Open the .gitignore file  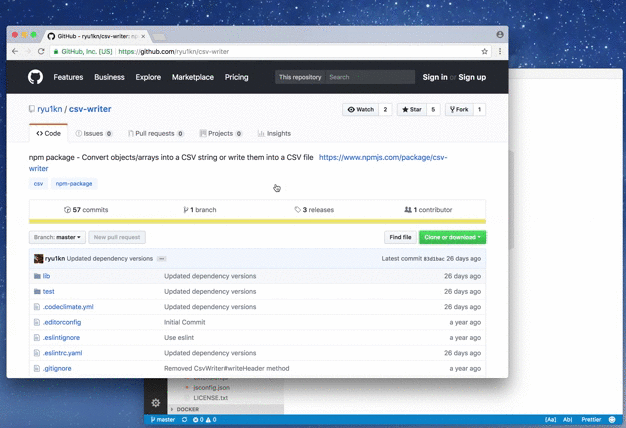click(57, 368)
